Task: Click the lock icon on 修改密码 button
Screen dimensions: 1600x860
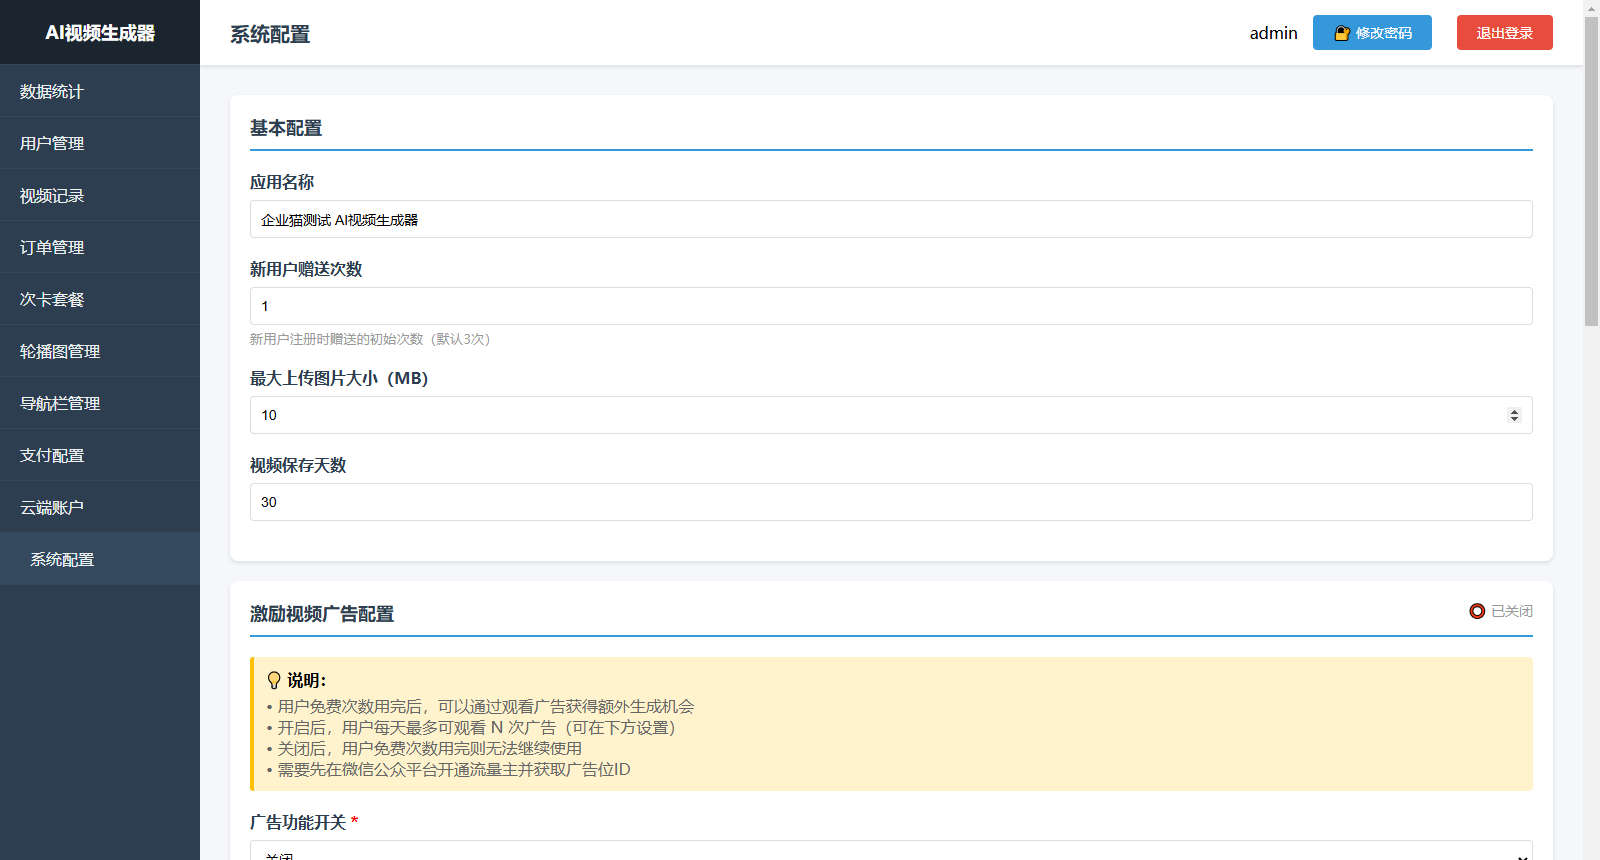Action: [1342, 33]
